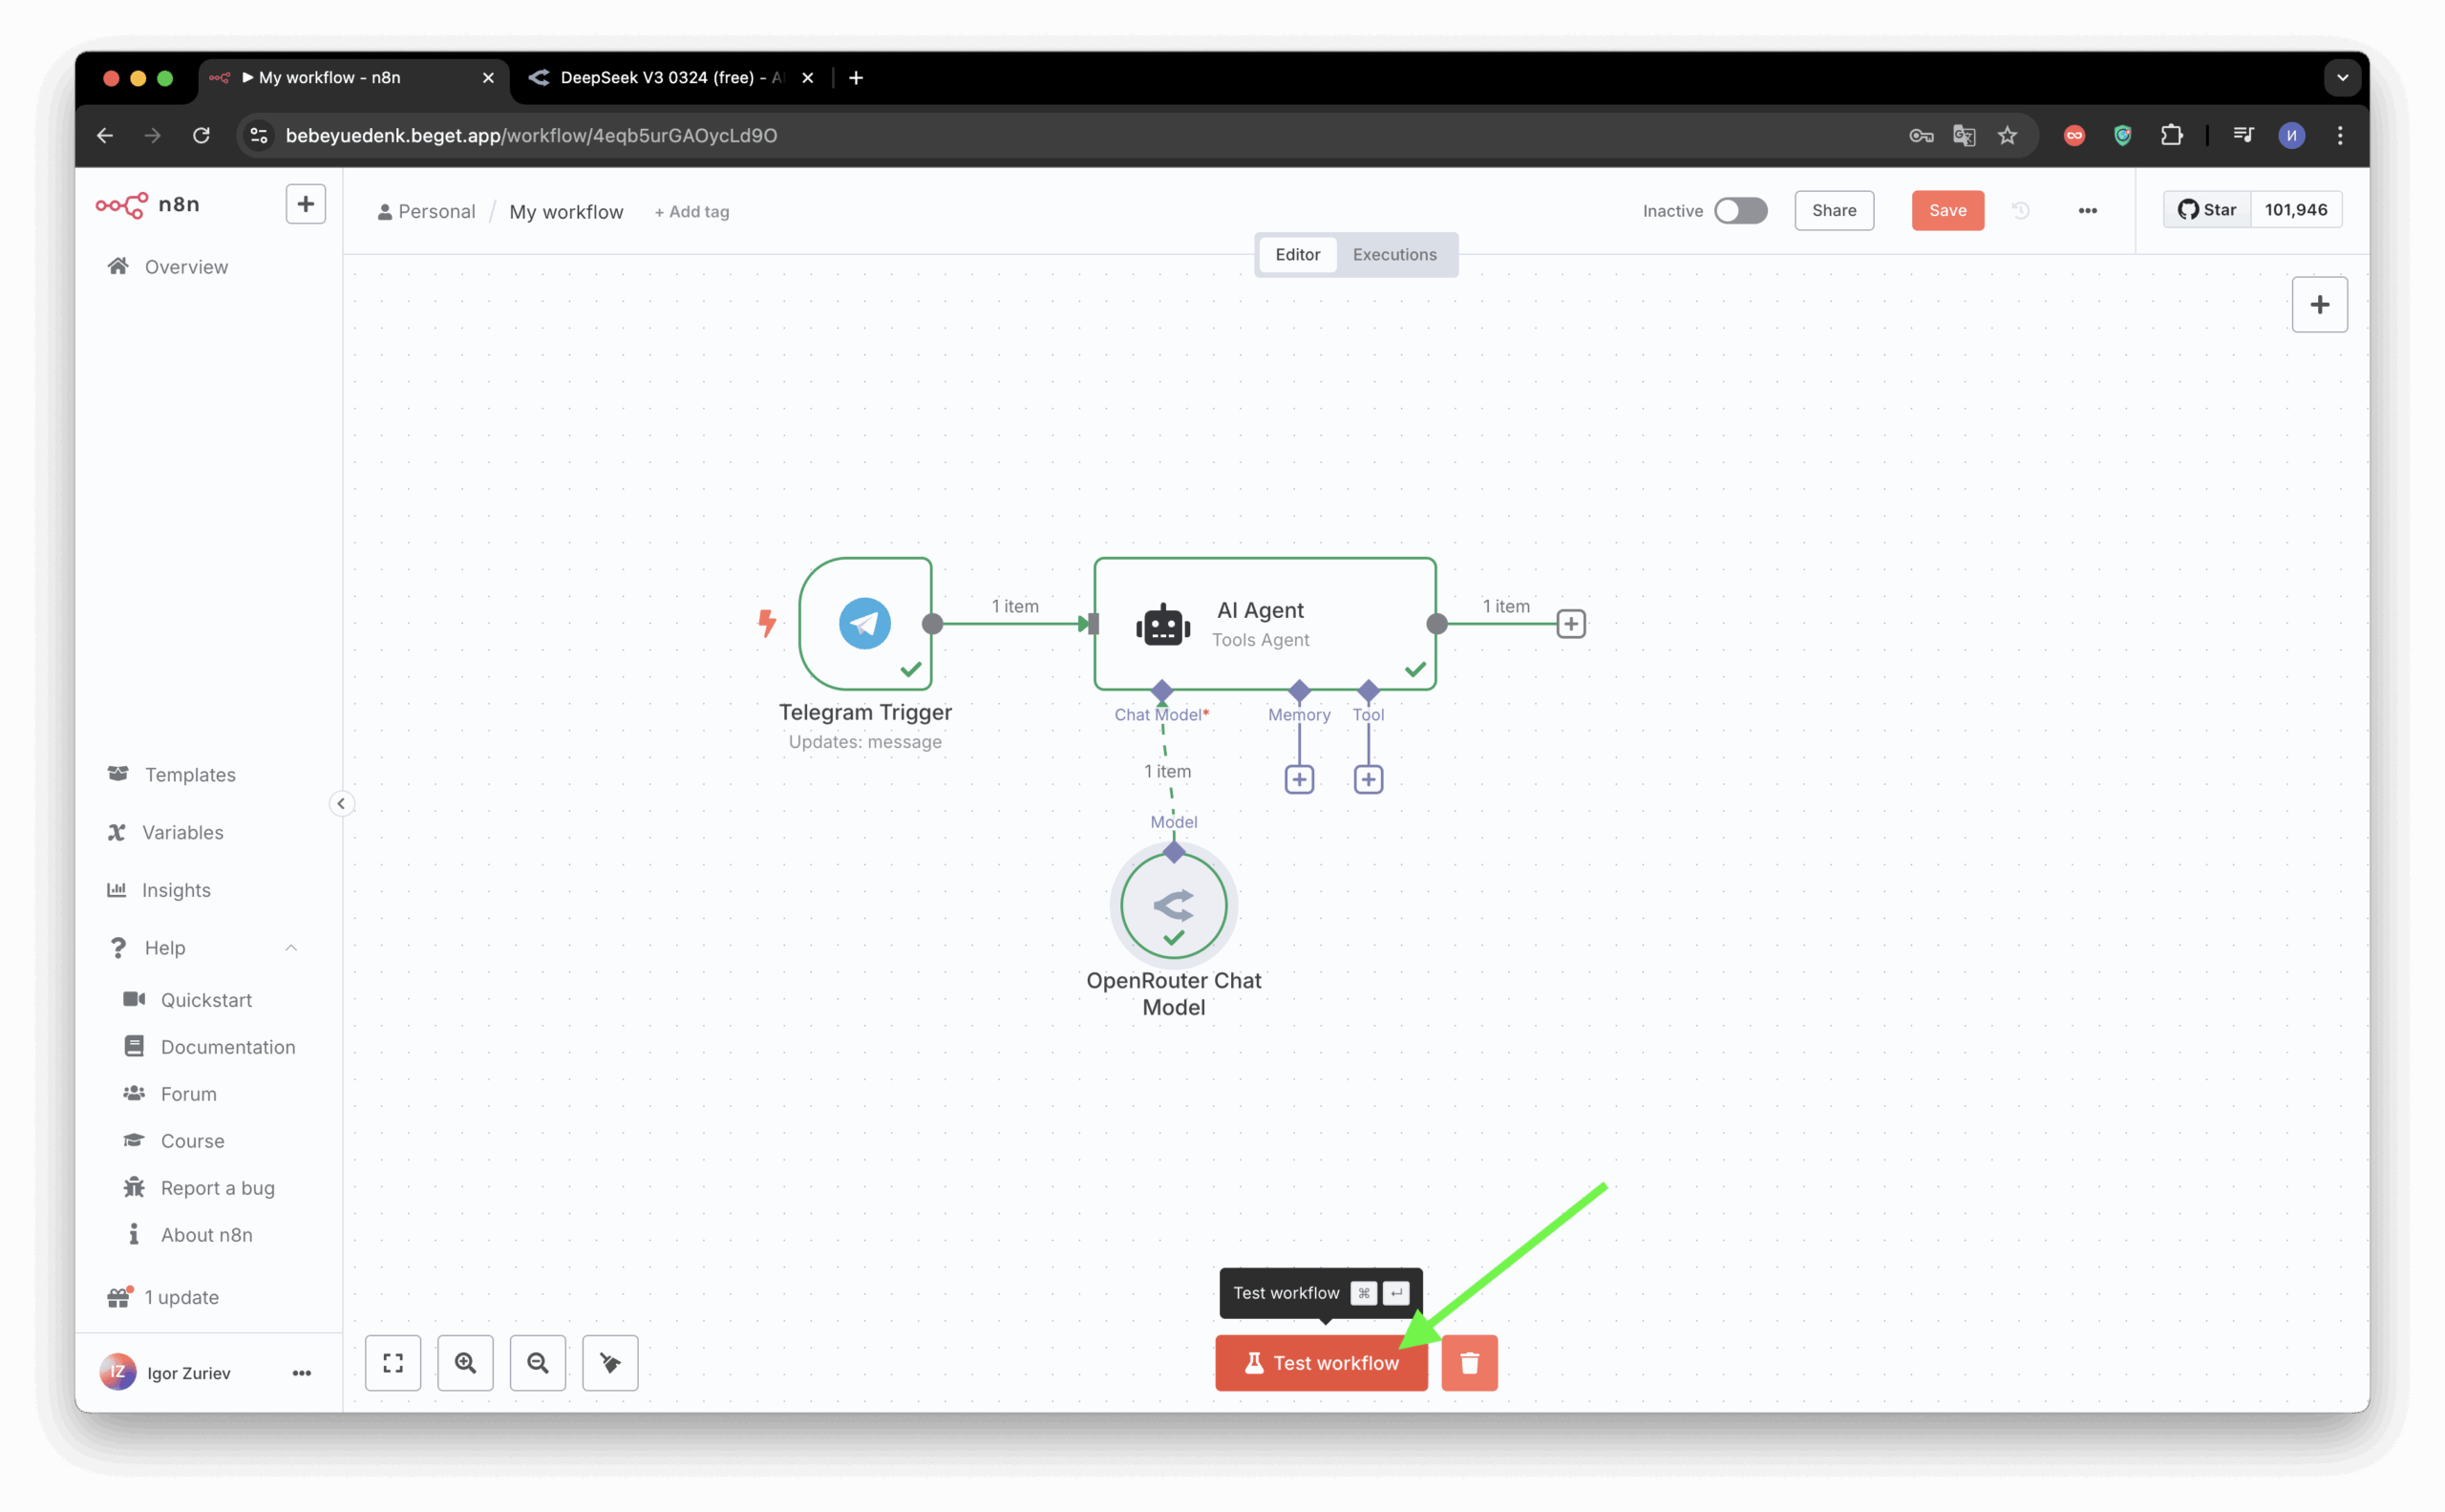Viewport: 2445px width, 1512px height.
Task: Open the OpenRouter Chat Model node
Action: click(x=1173, y=906)
